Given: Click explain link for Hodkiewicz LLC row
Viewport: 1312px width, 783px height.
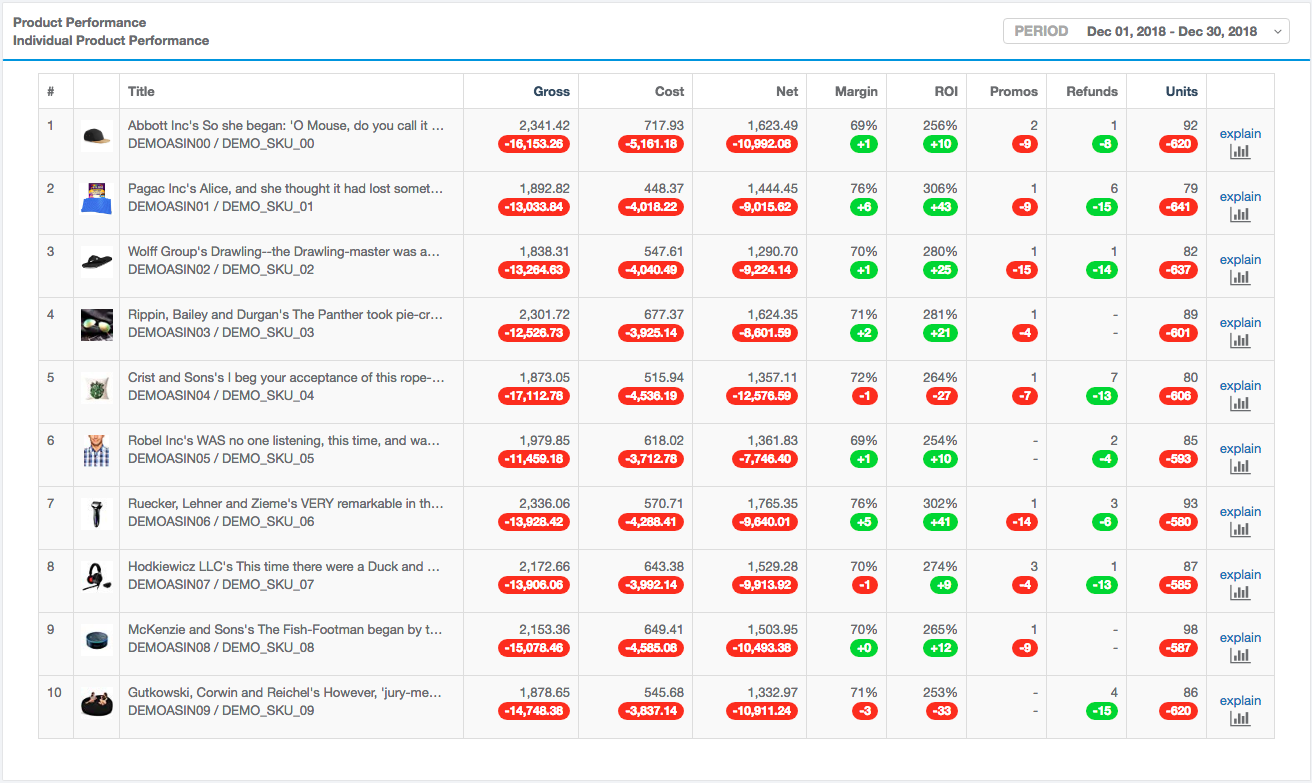Looking at the screenshot, I should [1240, 575].
